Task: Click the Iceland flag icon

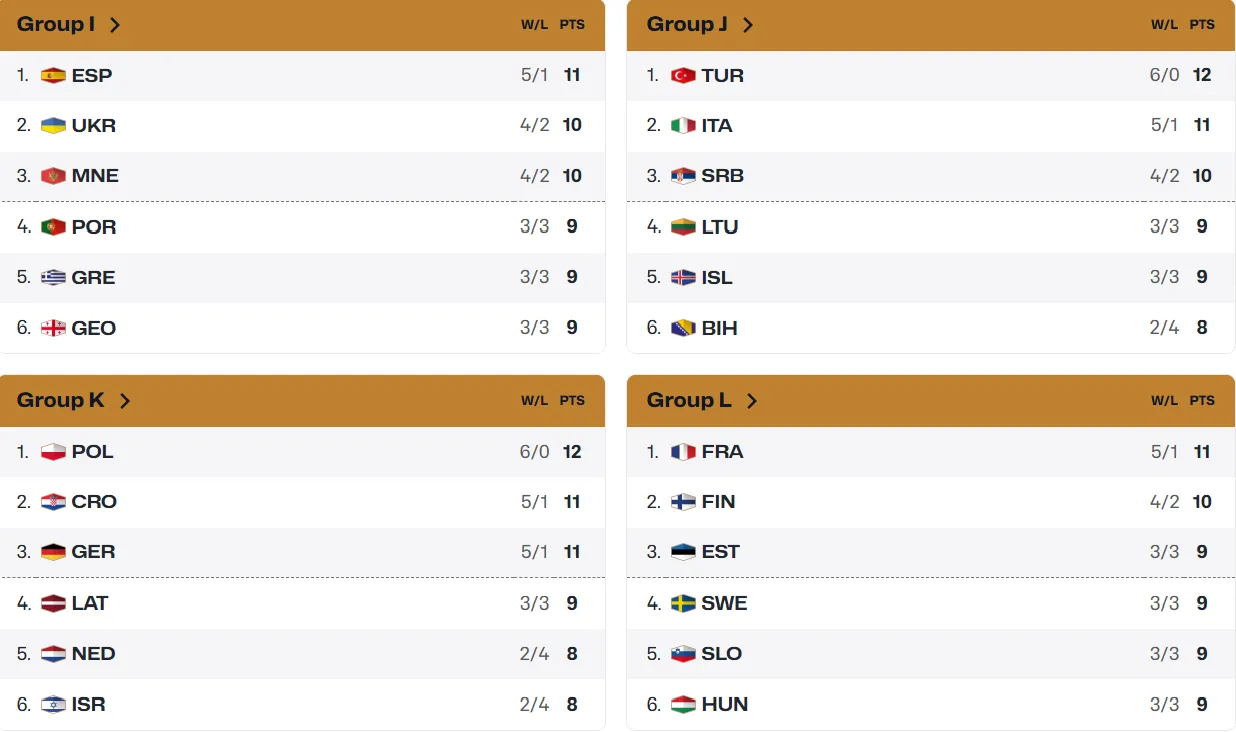Action: [x=683, y=277]
